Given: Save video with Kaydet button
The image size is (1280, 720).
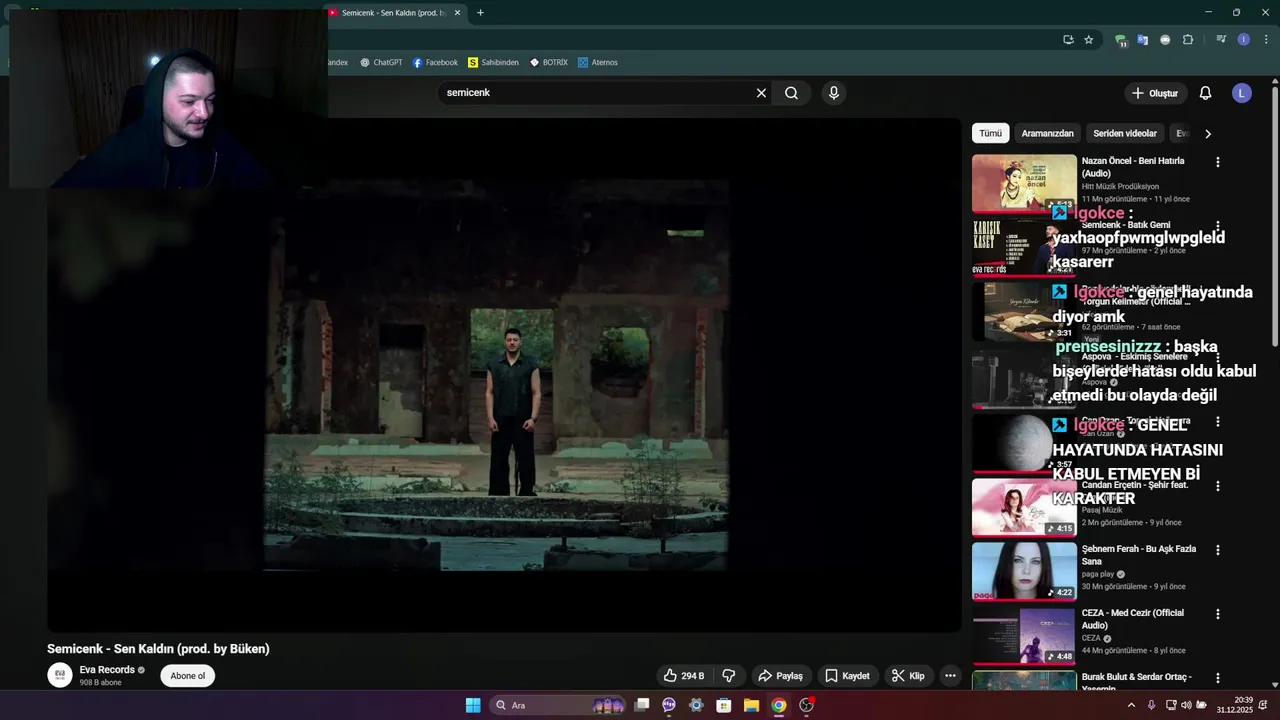Looking at the screenshot, I should 847,676.
